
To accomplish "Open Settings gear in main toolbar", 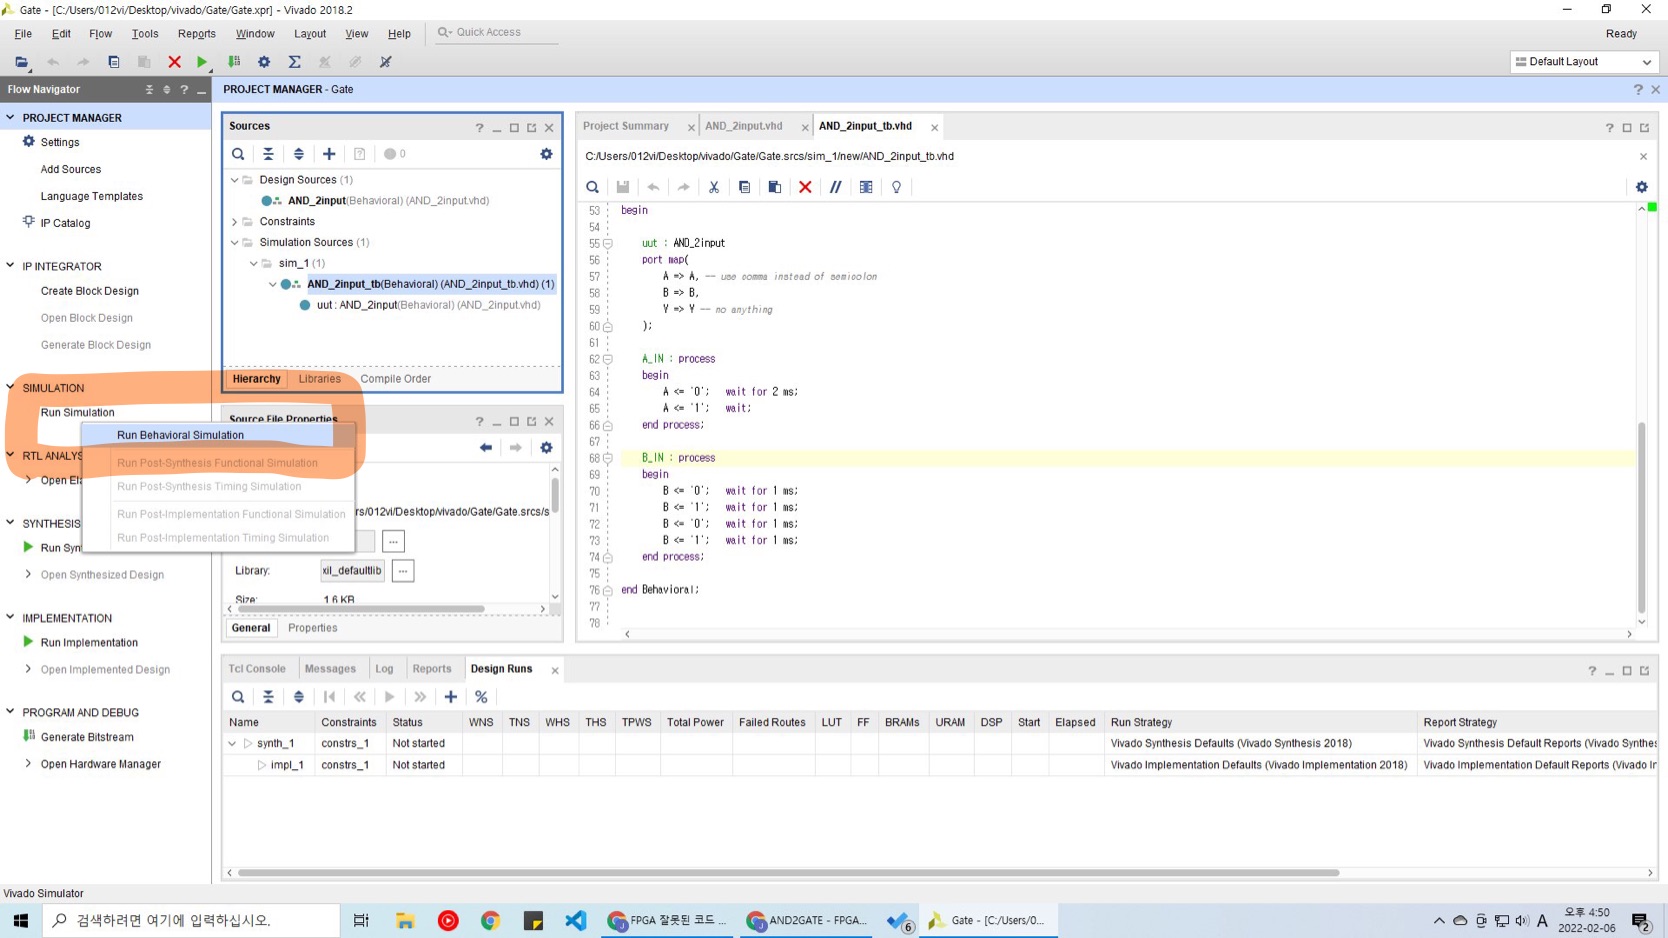I will (x=264, y=62).
